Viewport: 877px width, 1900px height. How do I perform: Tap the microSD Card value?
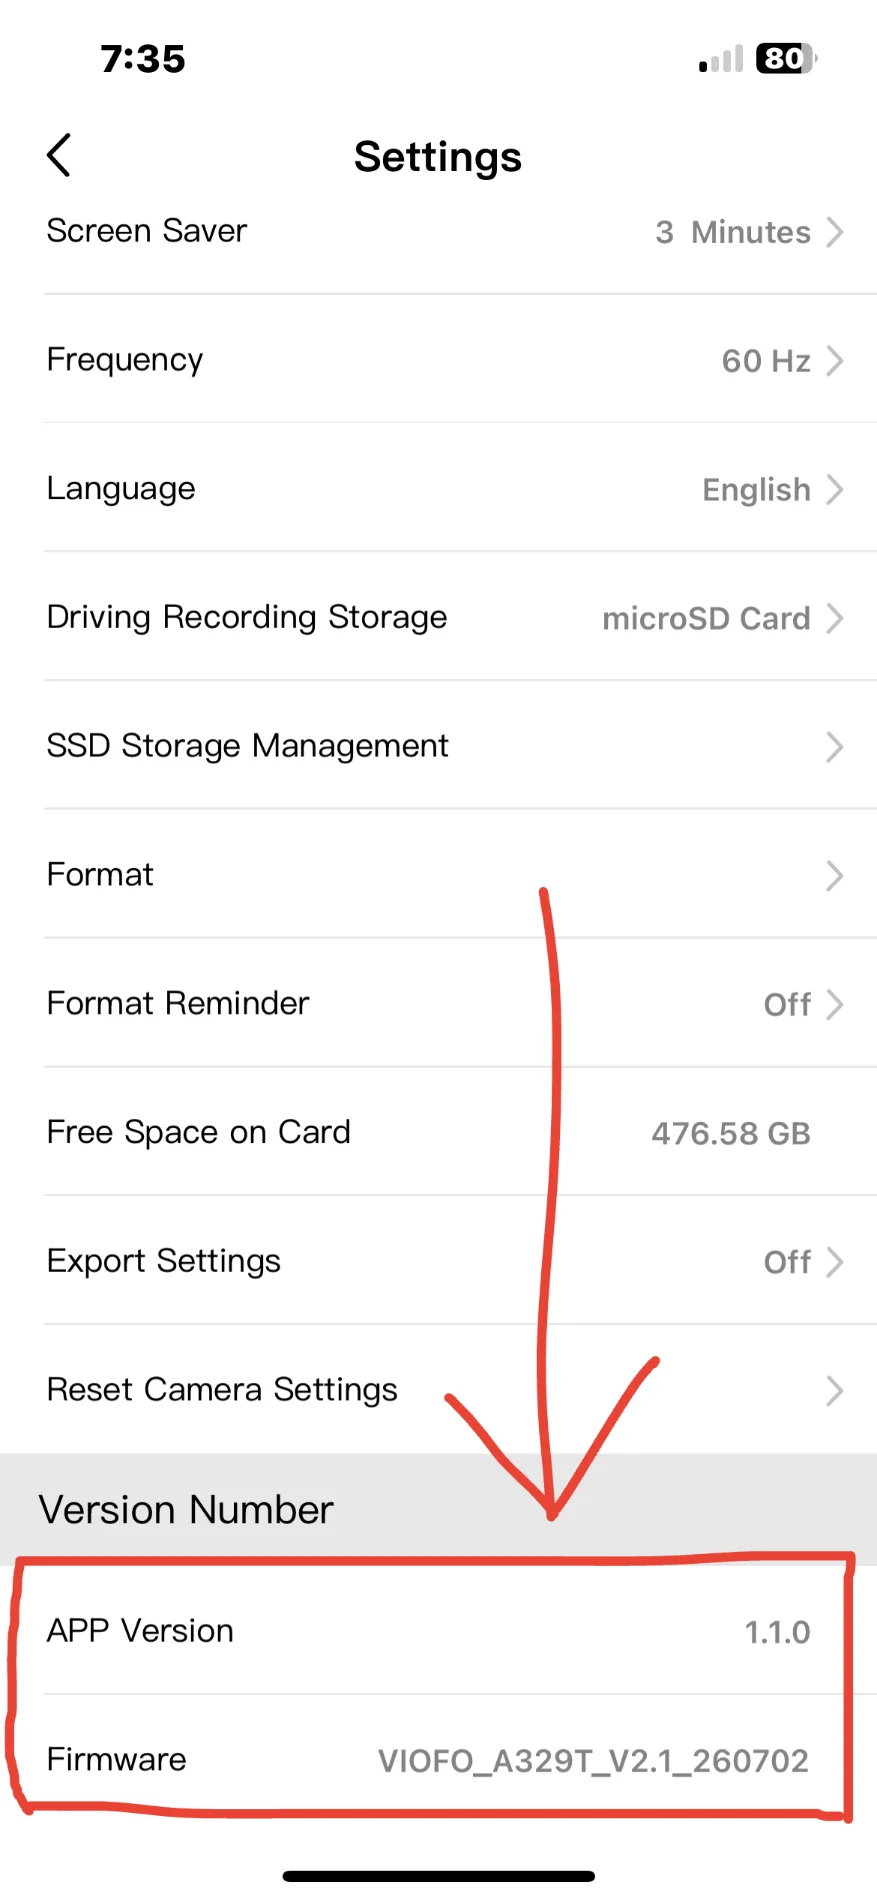point(706,619)
